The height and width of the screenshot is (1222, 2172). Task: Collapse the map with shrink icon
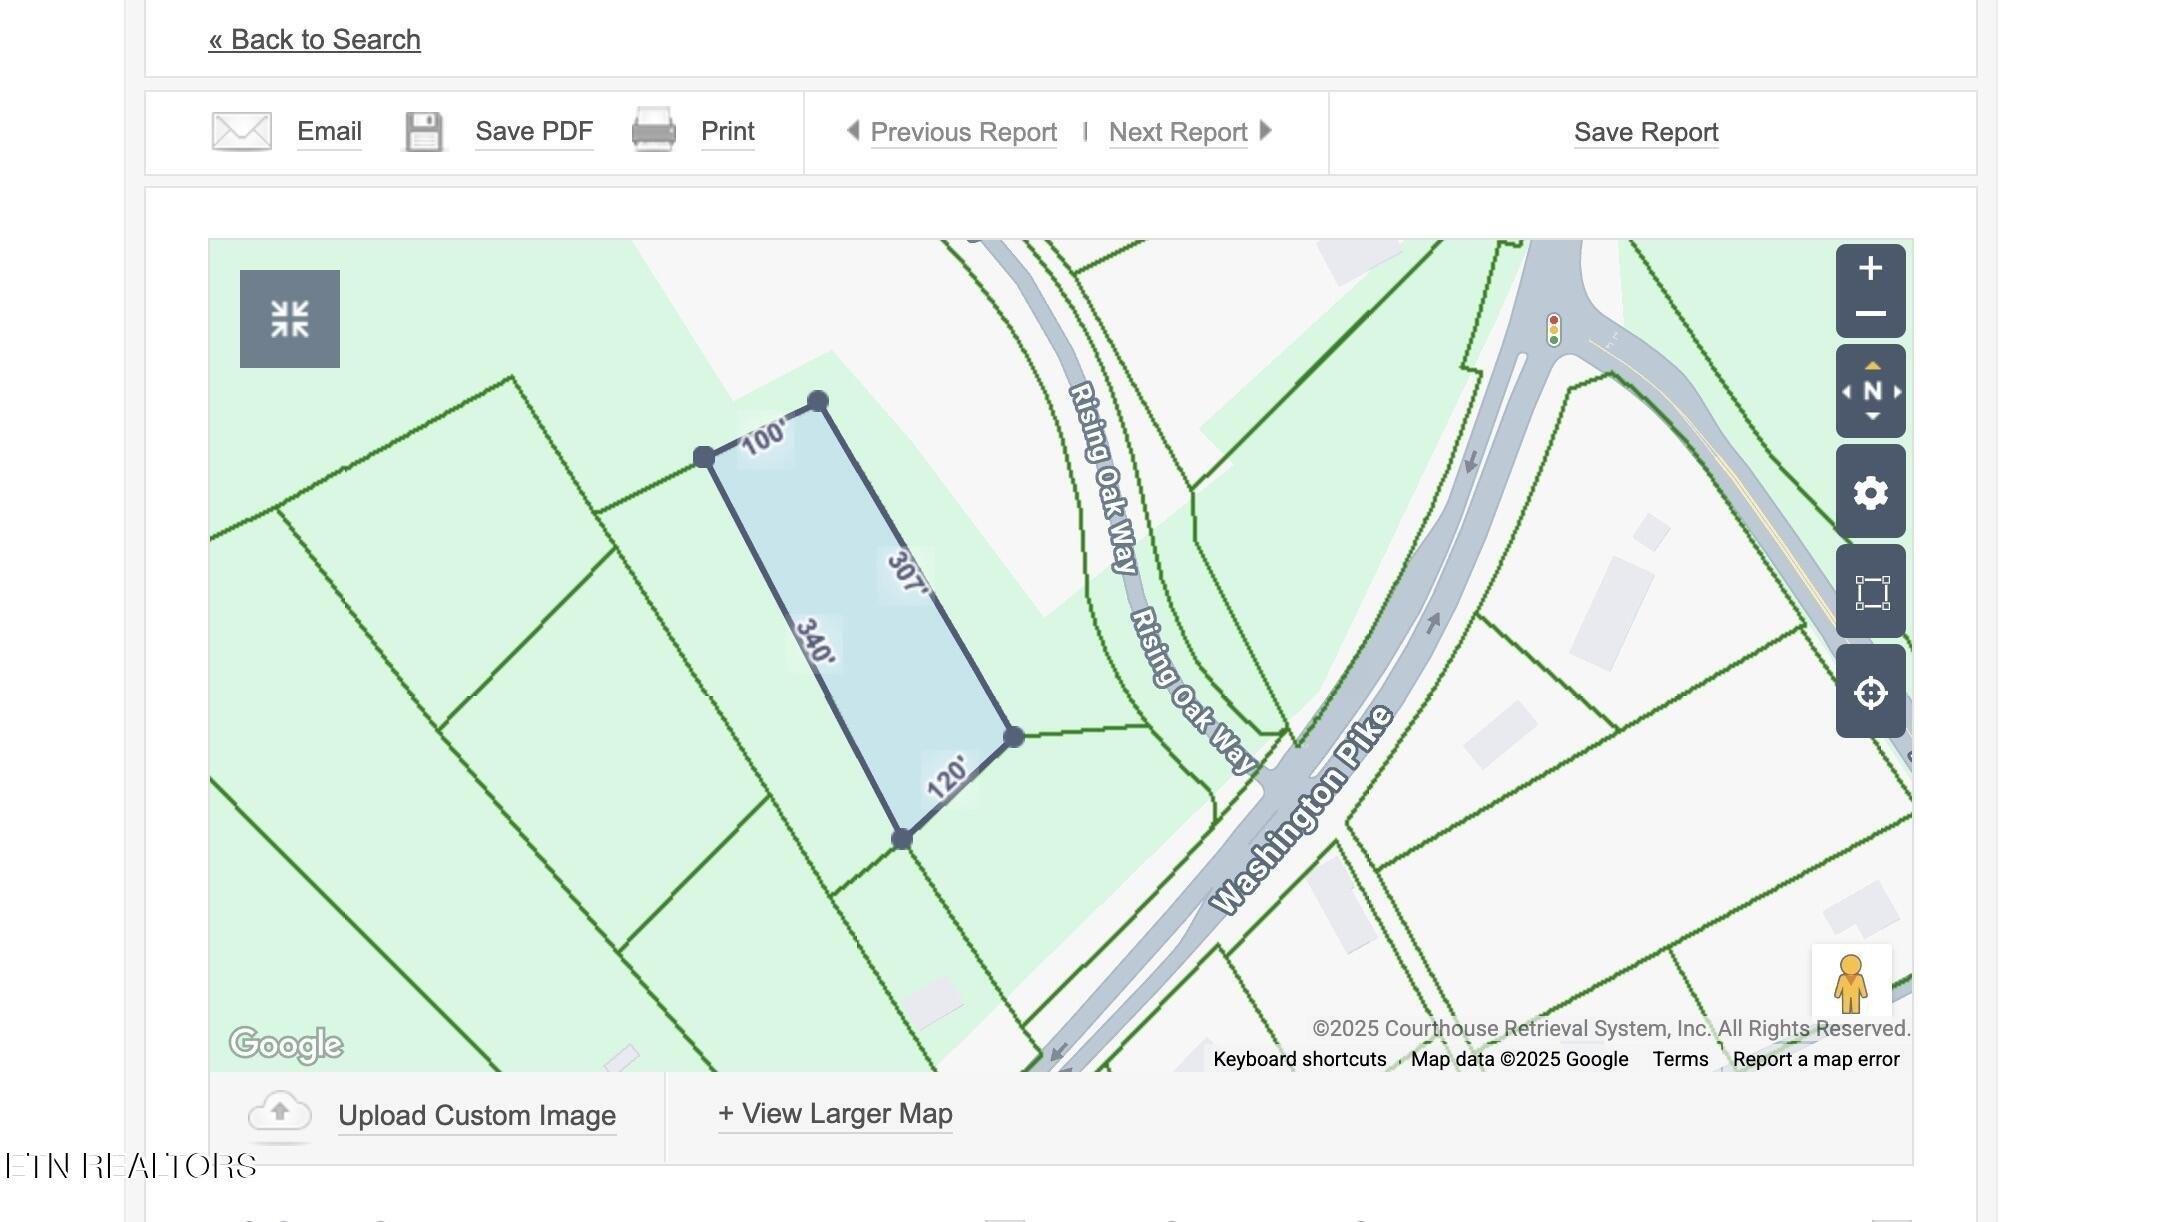tap(289, 319)
